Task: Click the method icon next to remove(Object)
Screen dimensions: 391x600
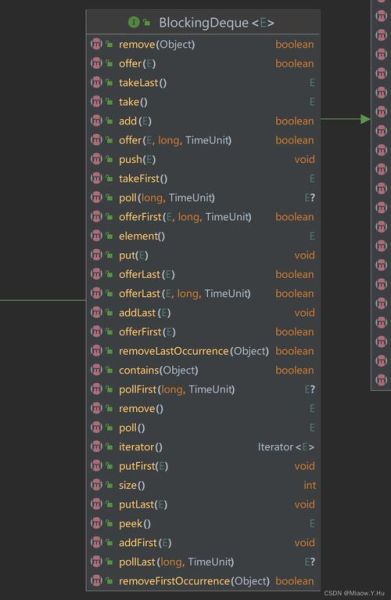Action: (x=96, y=44)
